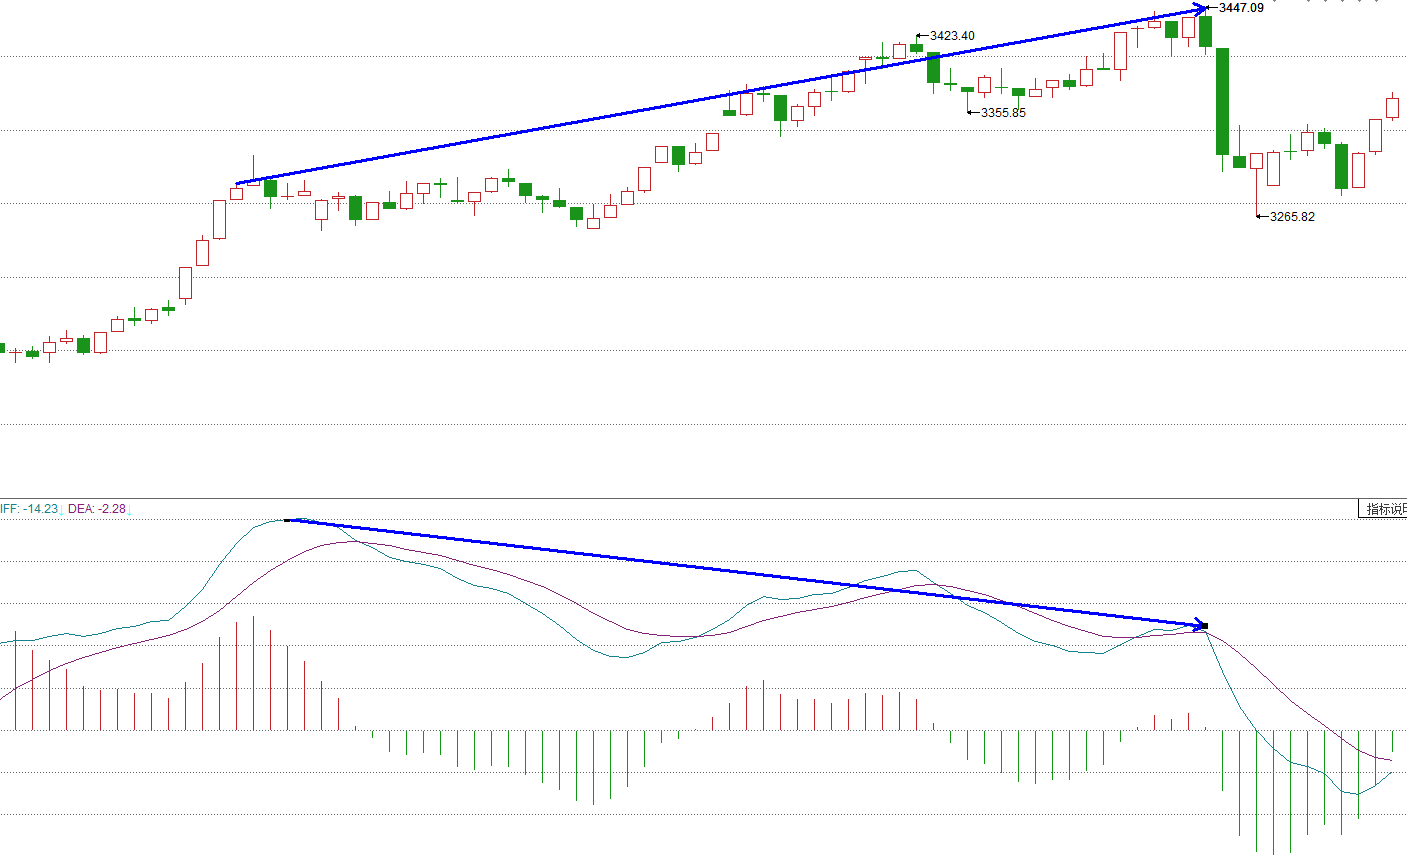Viewport: 1407px width, 855px height.
Task: Open the 指标说明 indicator description button
Action: (x=1383, y=509)
